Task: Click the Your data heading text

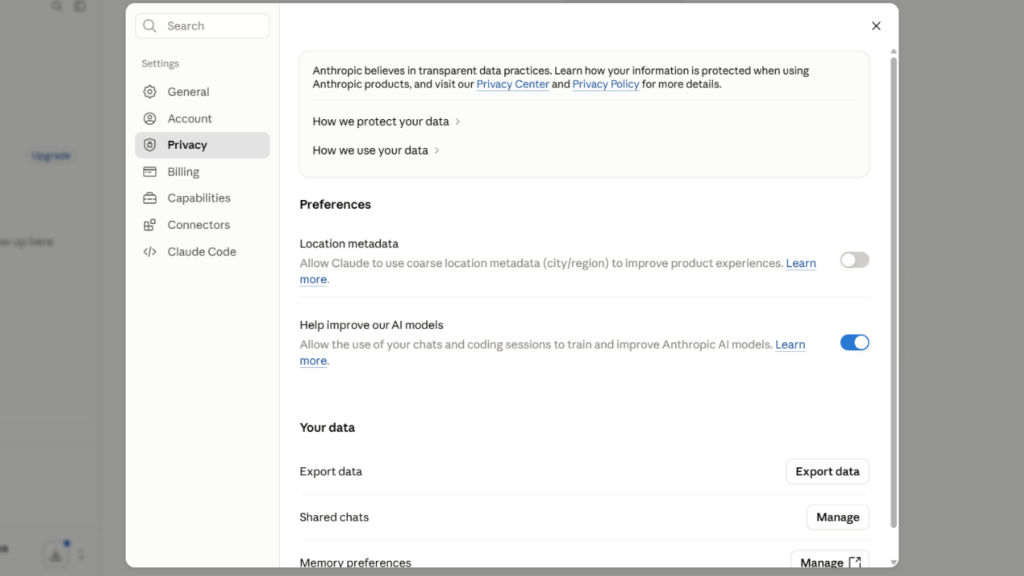Action: click(327, 428)
